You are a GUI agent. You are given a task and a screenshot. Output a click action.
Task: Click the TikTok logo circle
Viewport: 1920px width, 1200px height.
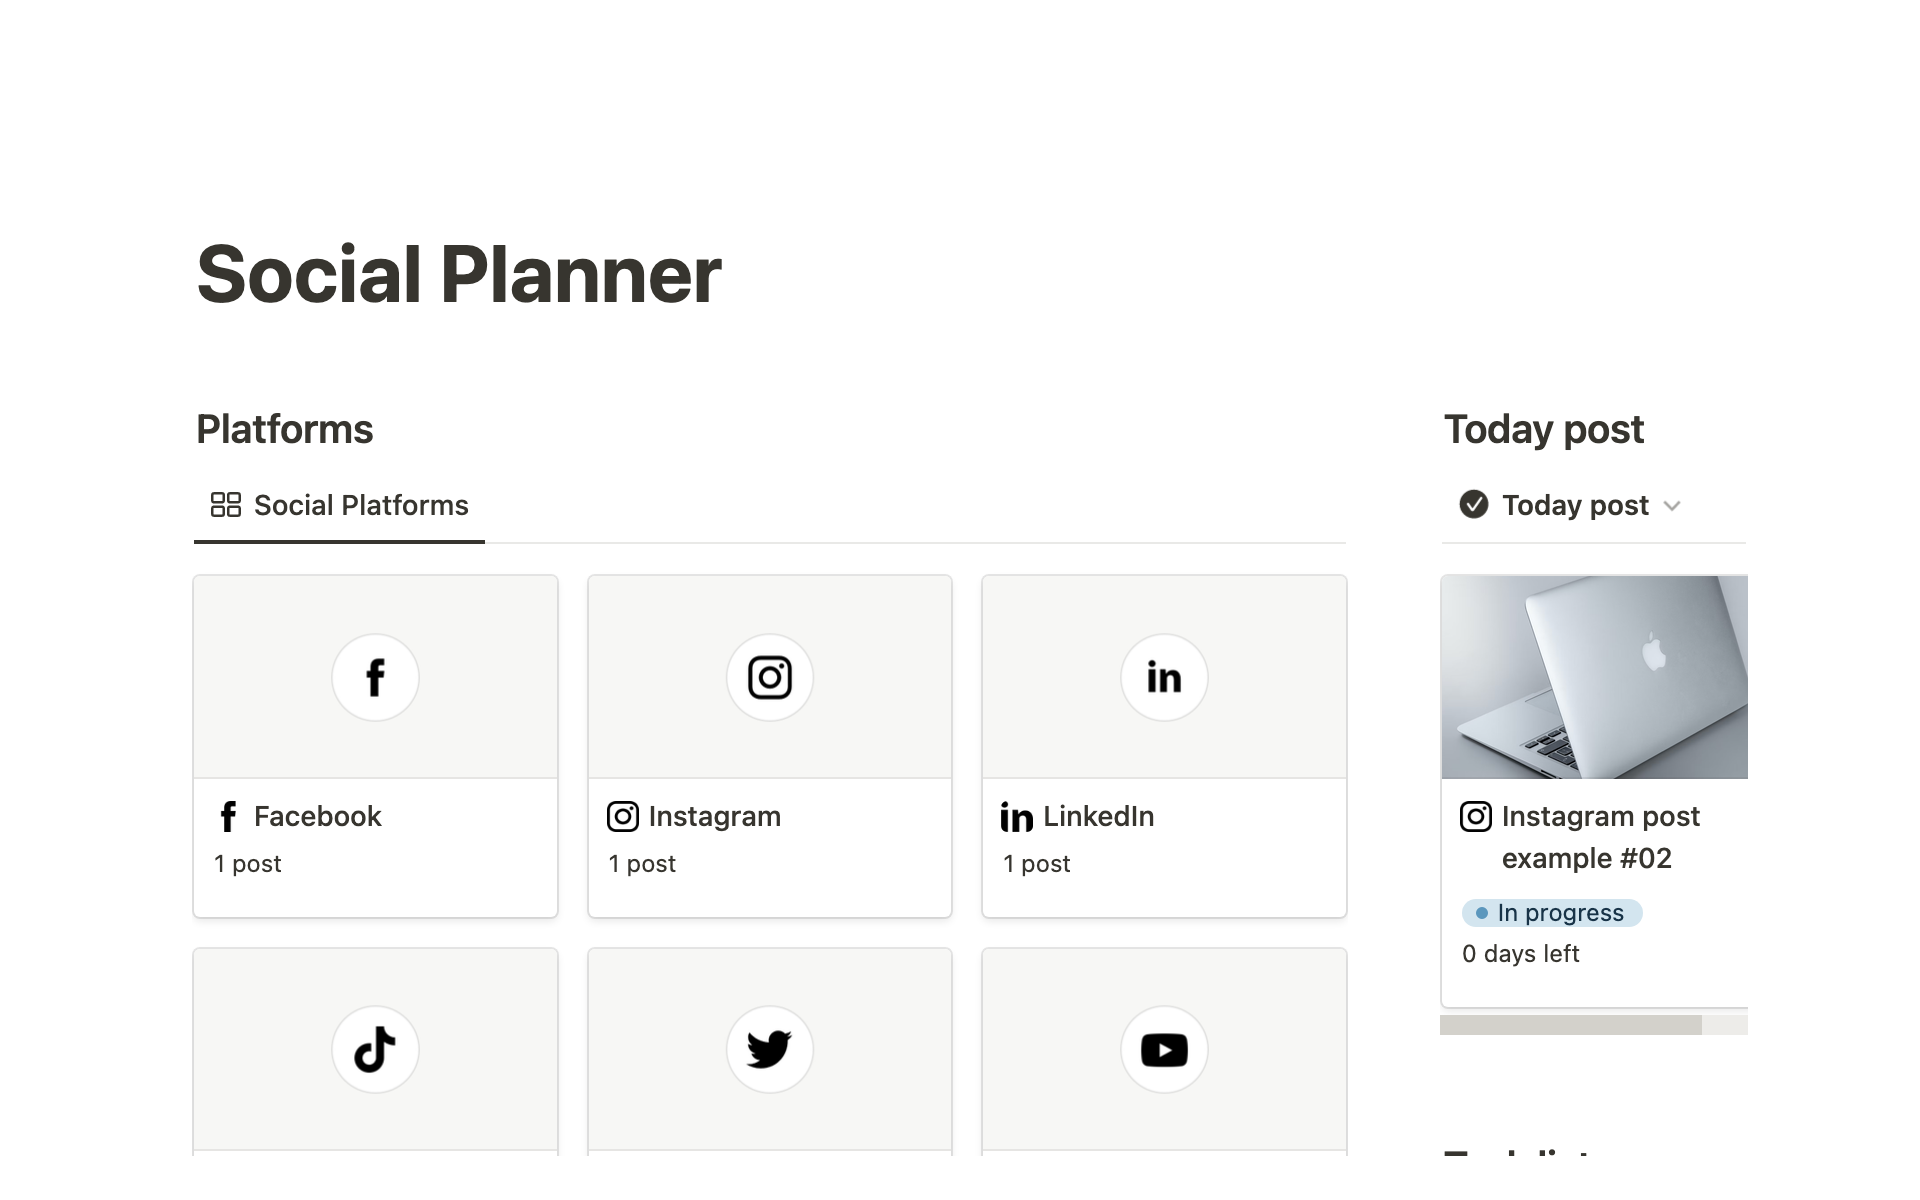point(375,1049)
